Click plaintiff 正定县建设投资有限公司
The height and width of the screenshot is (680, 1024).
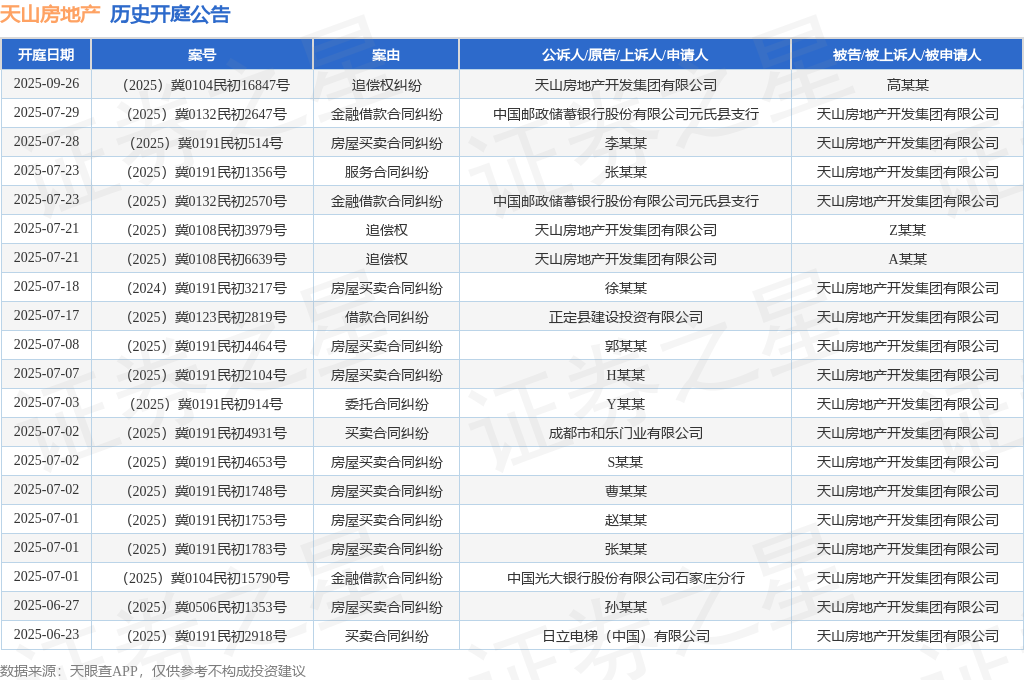point(626,317)
